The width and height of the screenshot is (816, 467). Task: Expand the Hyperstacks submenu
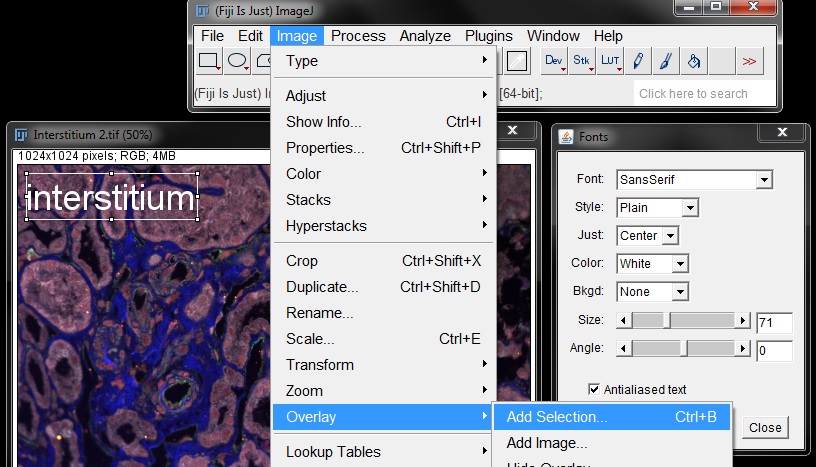tap(384, 226)
